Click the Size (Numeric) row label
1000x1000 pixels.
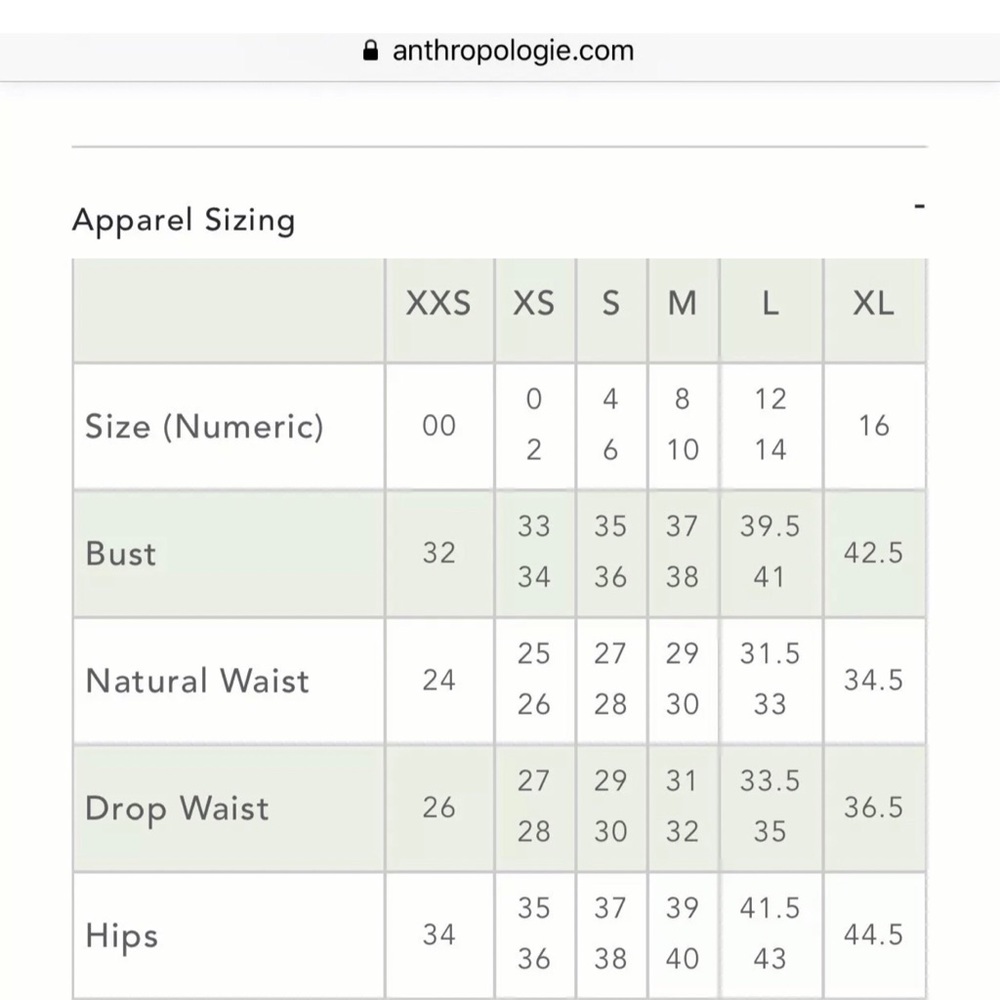[x=205, y=427]
